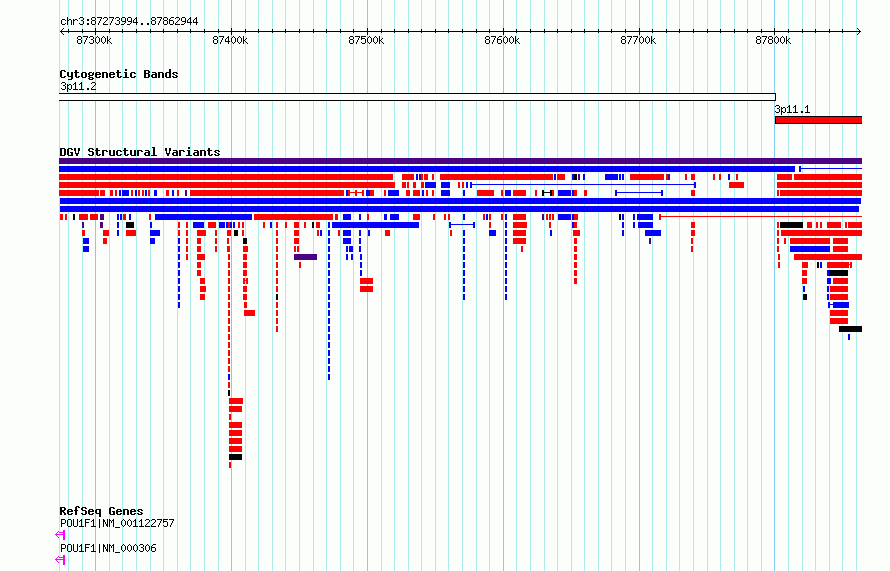890x571 pixels.
Task: Open the POU1F1|NM_001122757 gene label
Action: 117,523
